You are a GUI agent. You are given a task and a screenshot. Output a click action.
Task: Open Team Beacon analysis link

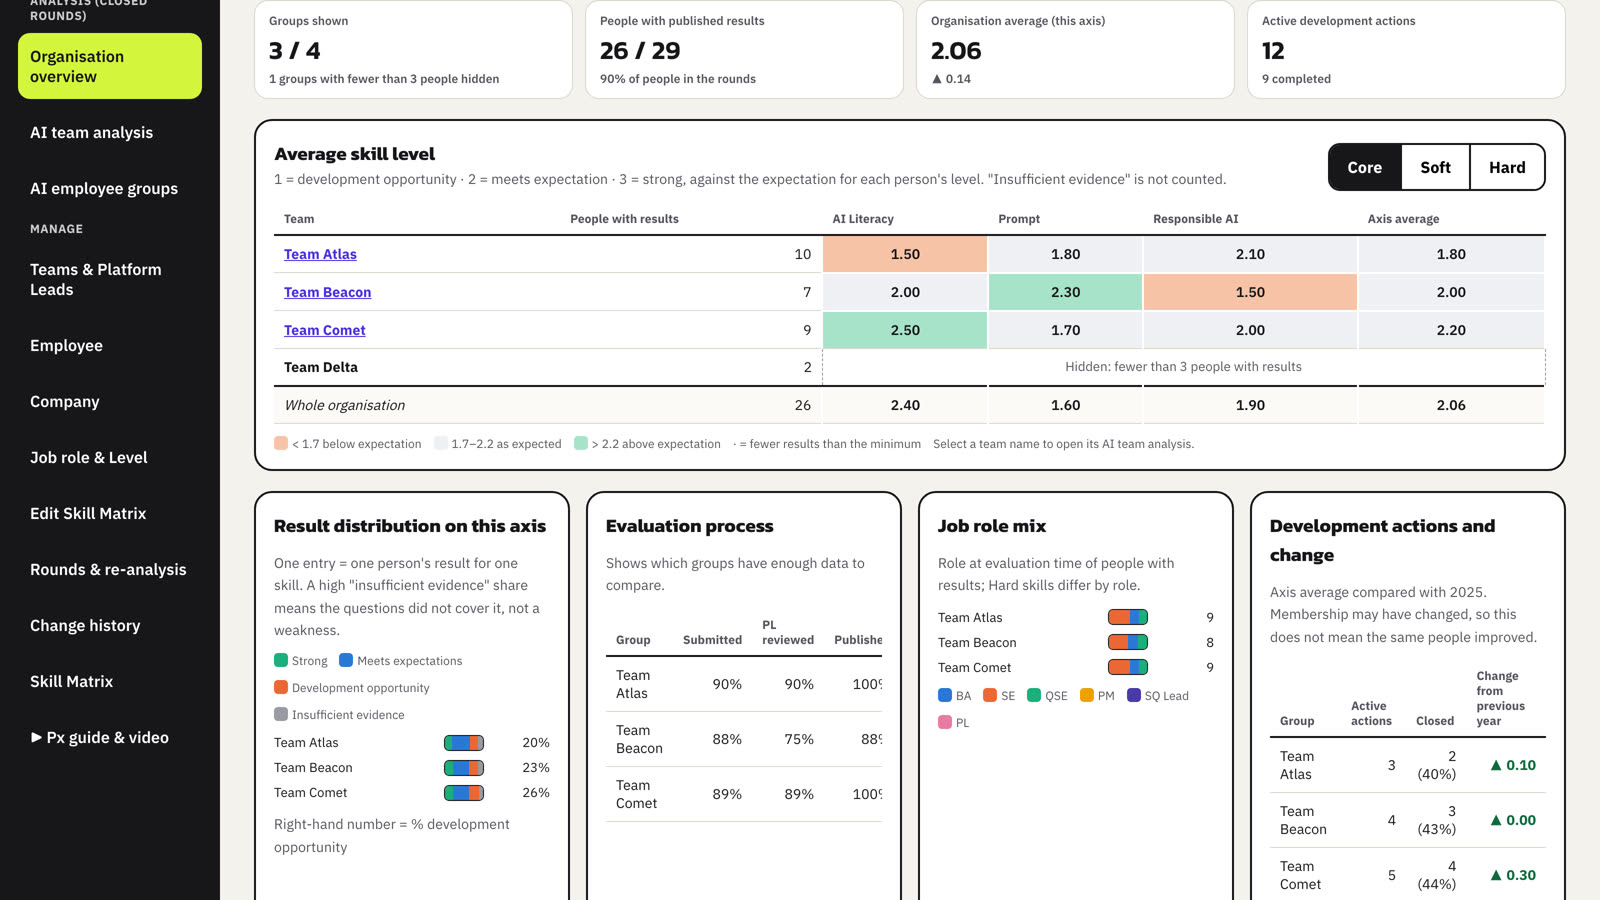[x=327, y=292]
